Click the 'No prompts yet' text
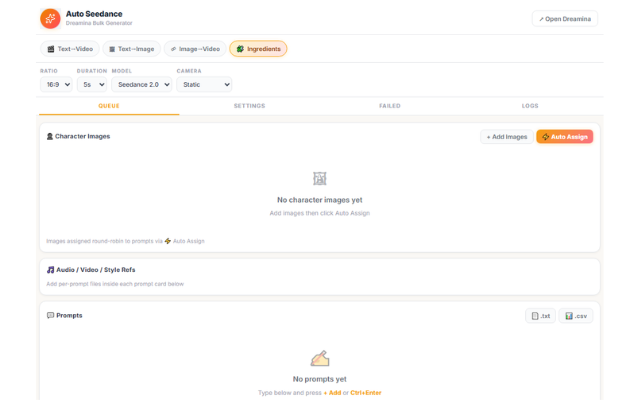 click(320, 379)
